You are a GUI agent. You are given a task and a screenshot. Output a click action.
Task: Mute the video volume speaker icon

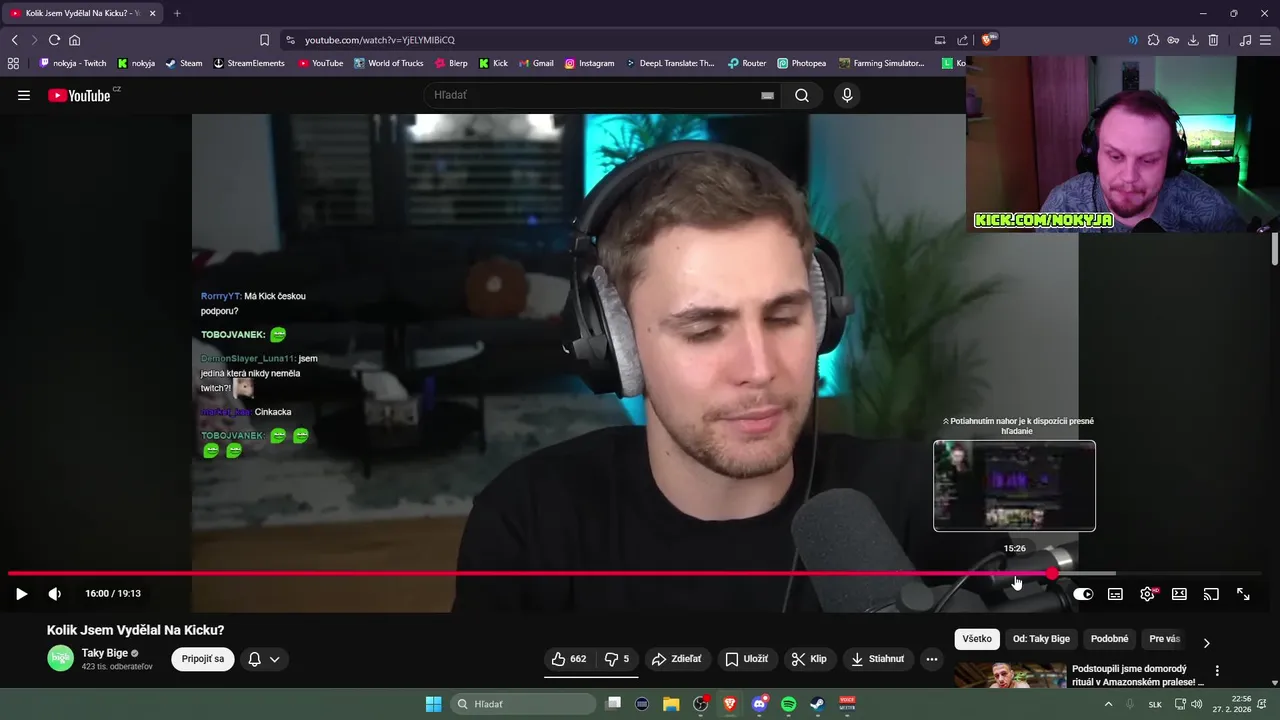pyautogui.click(x=55, y=594)
